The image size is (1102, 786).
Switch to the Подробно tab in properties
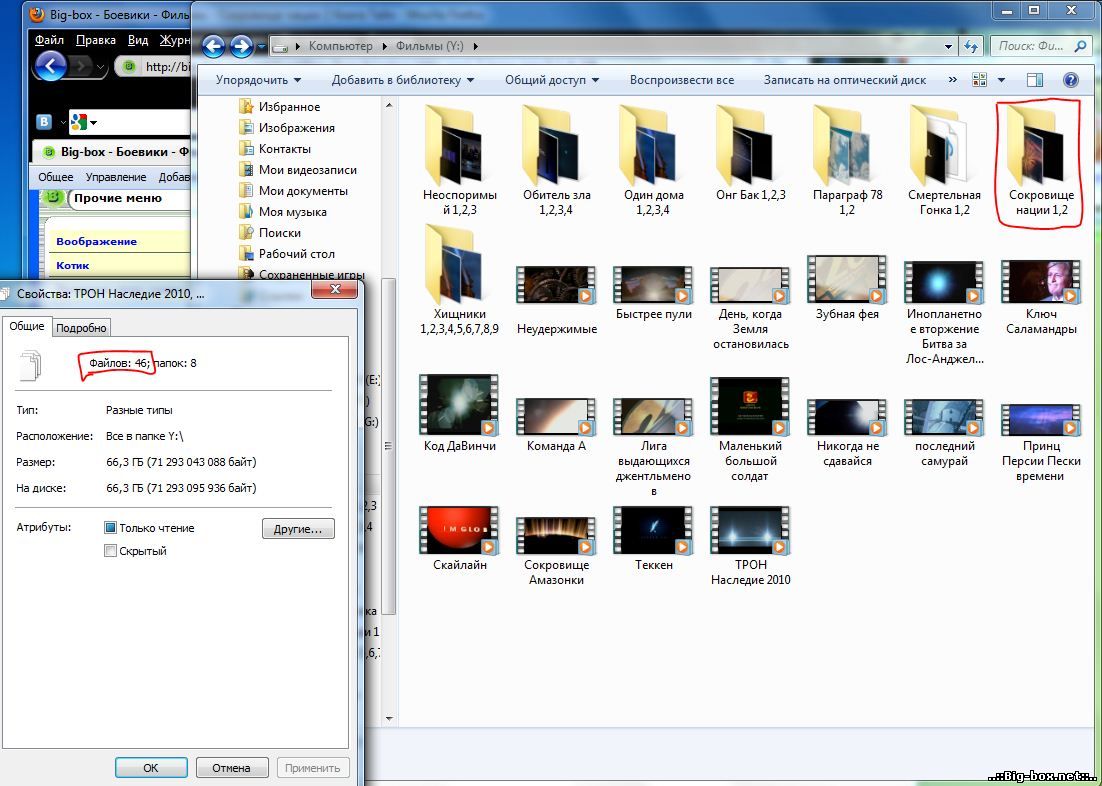(82, 328)
